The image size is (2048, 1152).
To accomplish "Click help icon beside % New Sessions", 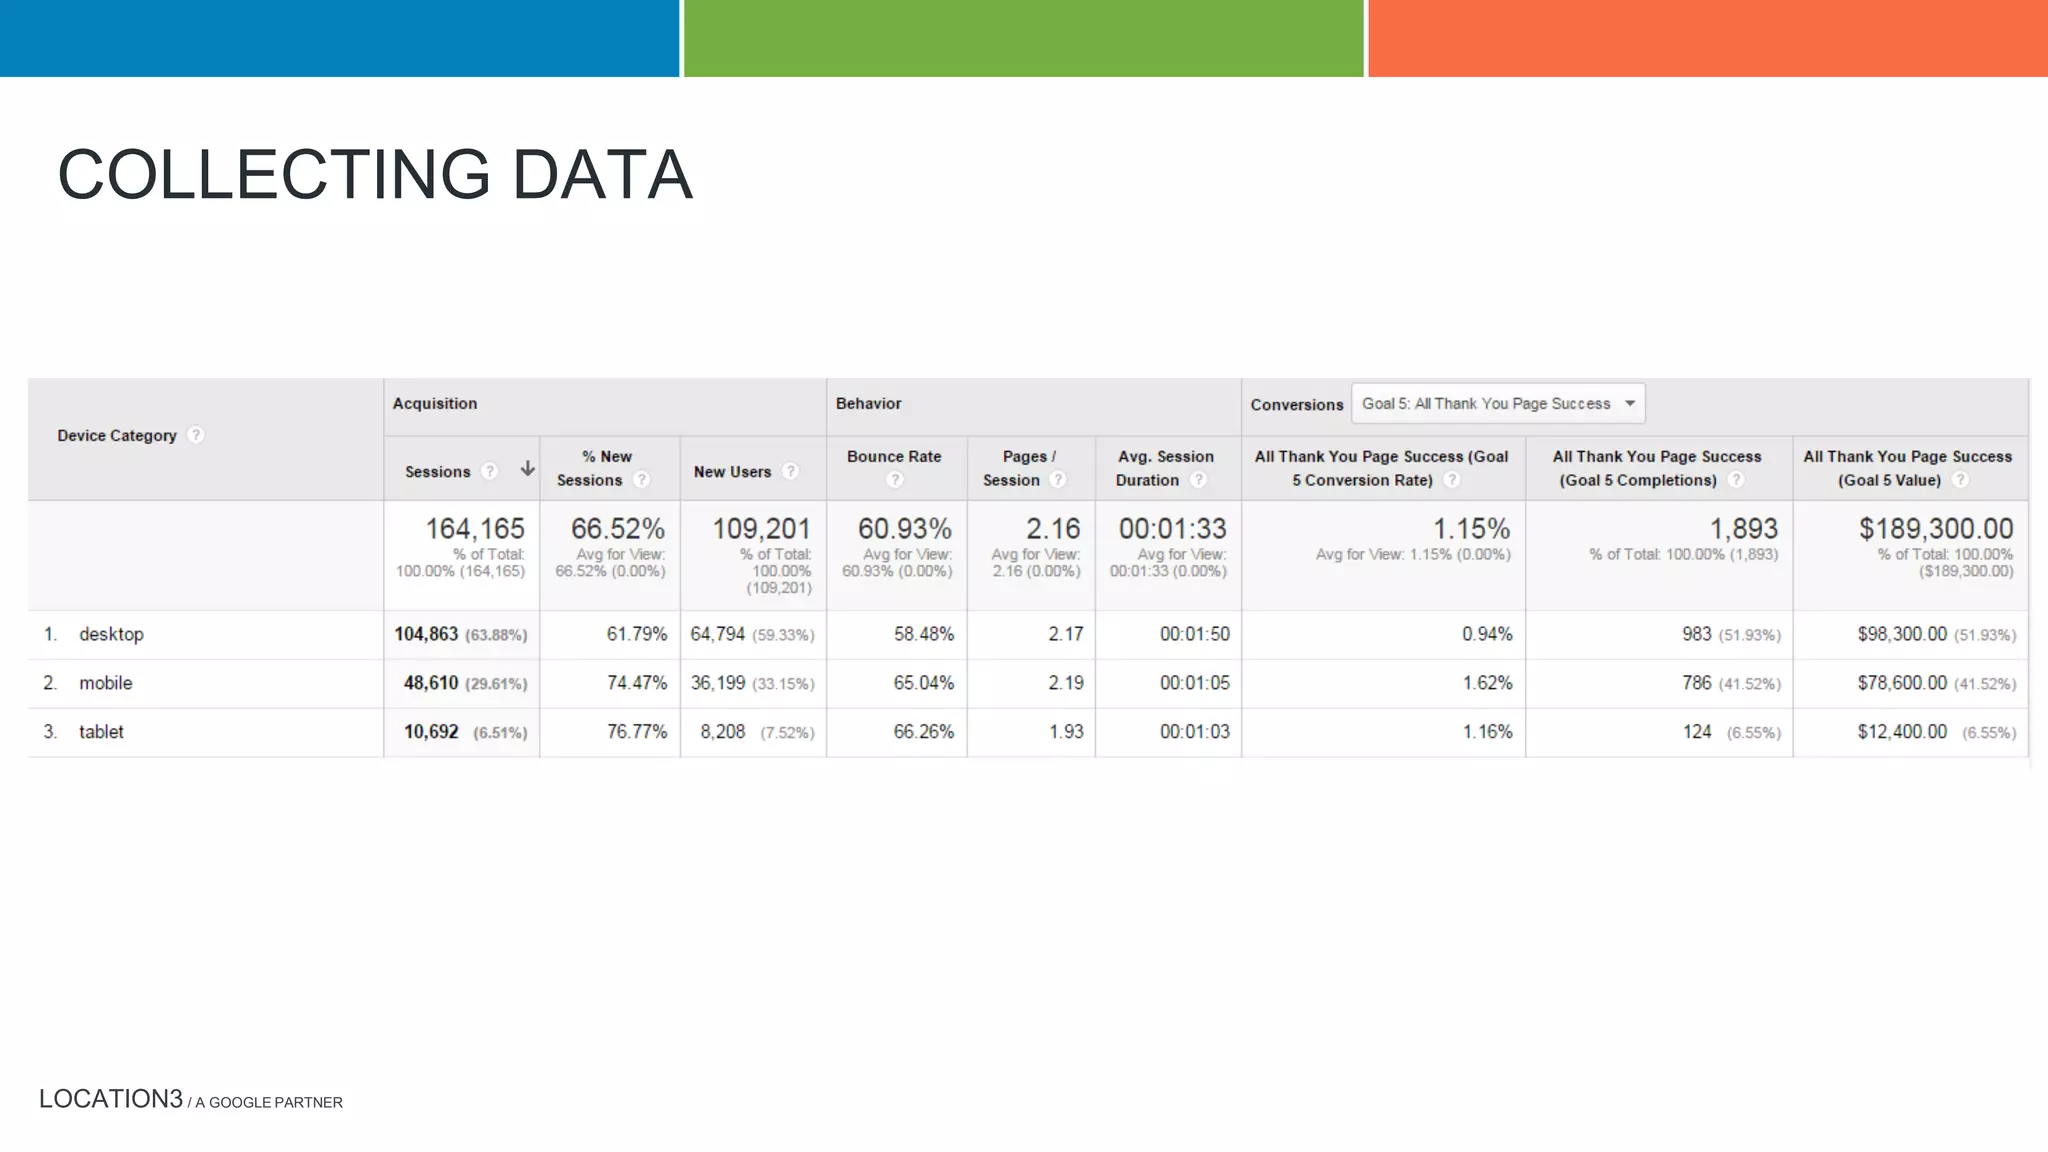I will click(x=642, y=480).
